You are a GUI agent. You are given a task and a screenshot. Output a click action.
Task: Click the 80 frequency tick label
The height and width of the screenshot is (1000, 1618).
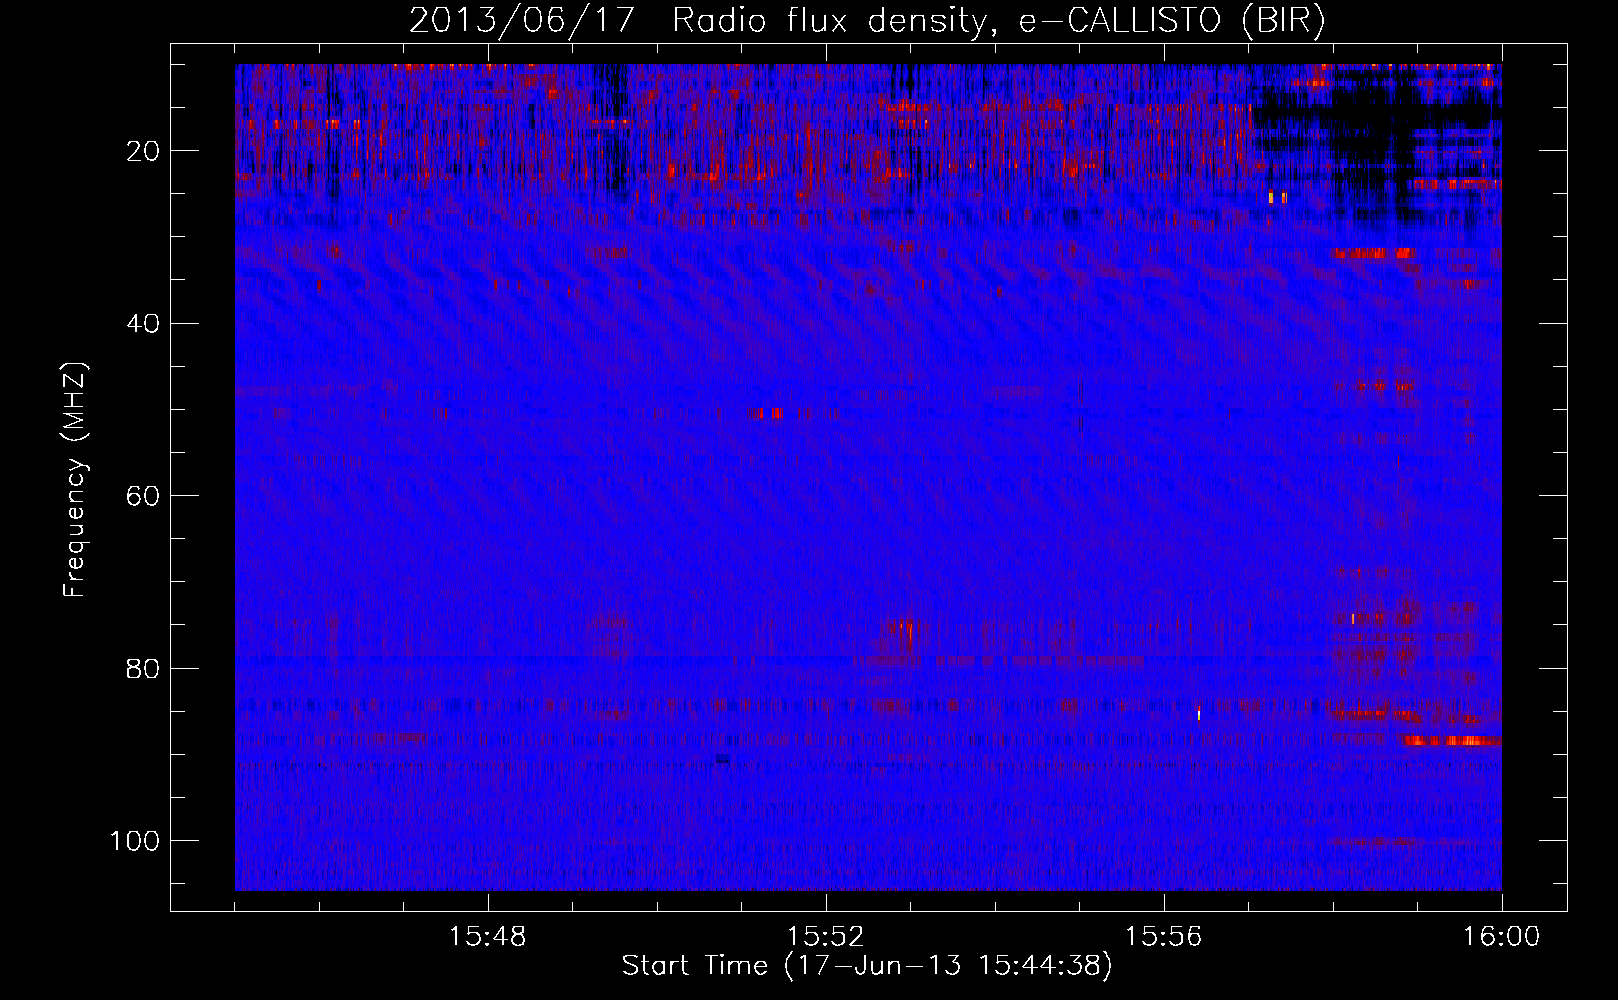point(144,668)
